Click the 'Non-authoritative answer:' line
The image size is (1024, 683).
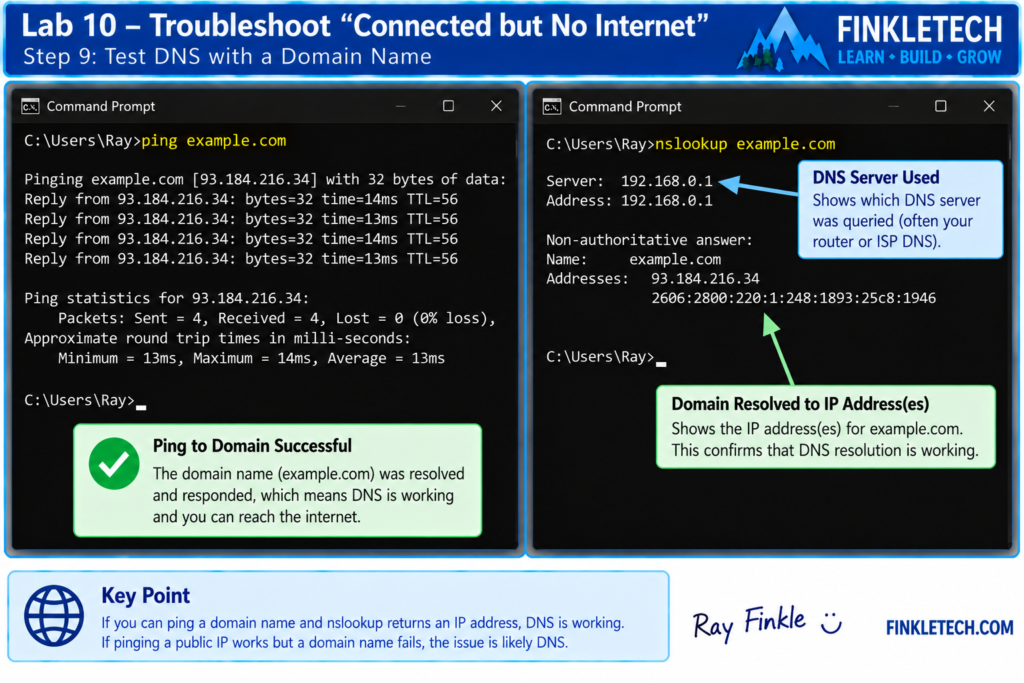tap(649, 240)
